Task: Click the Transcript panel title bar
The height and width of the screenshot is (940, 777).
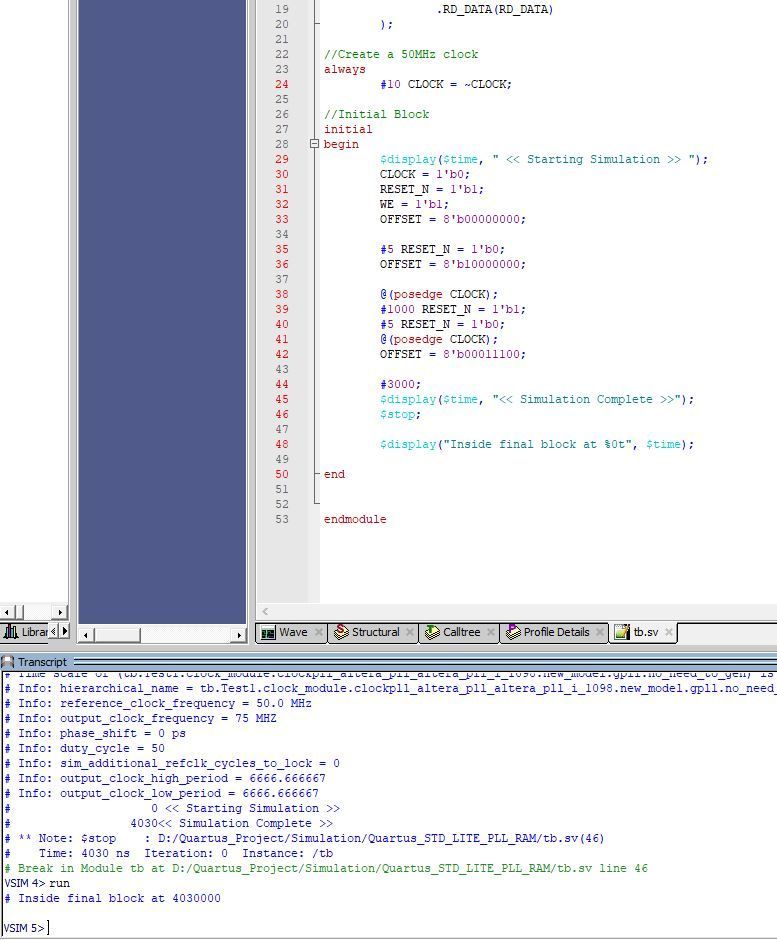Action: coord(388,662)
